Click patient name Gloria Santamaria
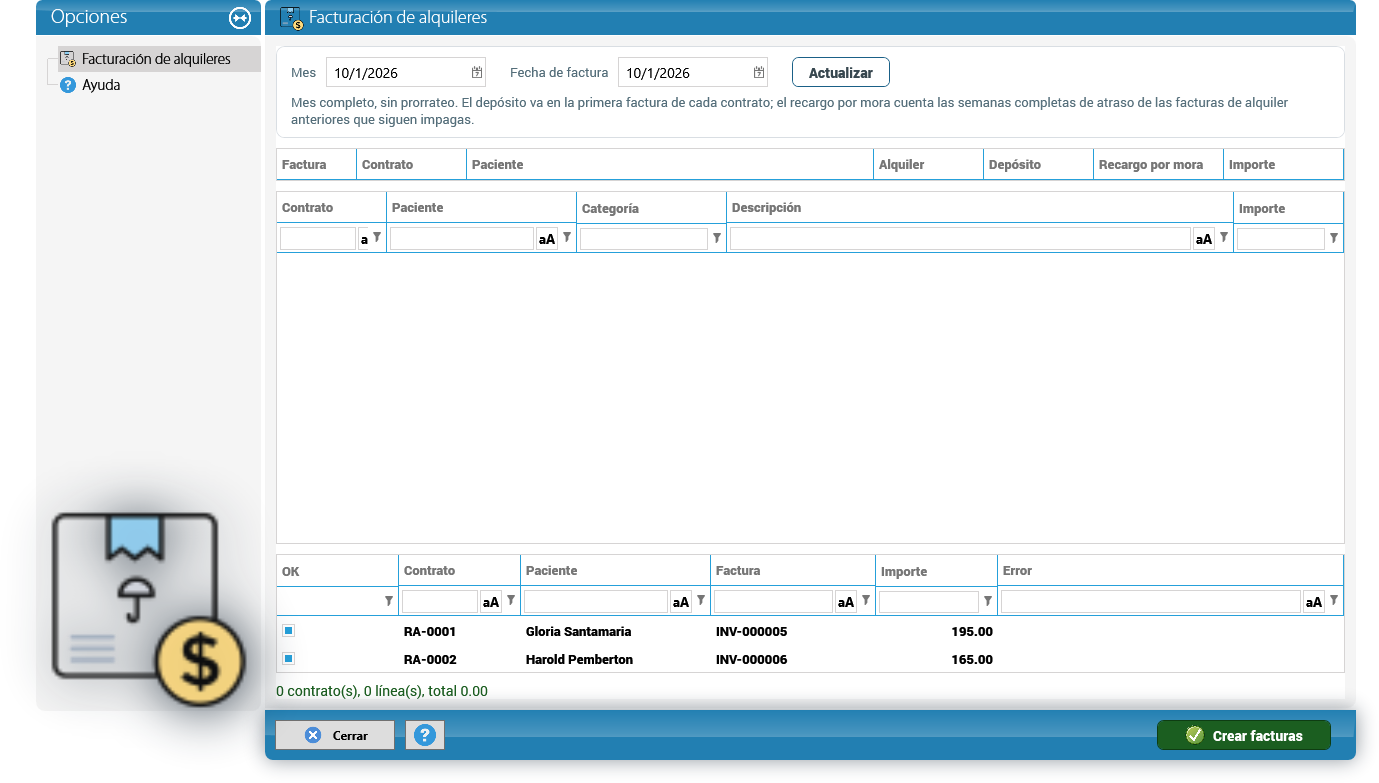Image resolution: width=1379 pixels, height=783 pixels. pos(578,632)
